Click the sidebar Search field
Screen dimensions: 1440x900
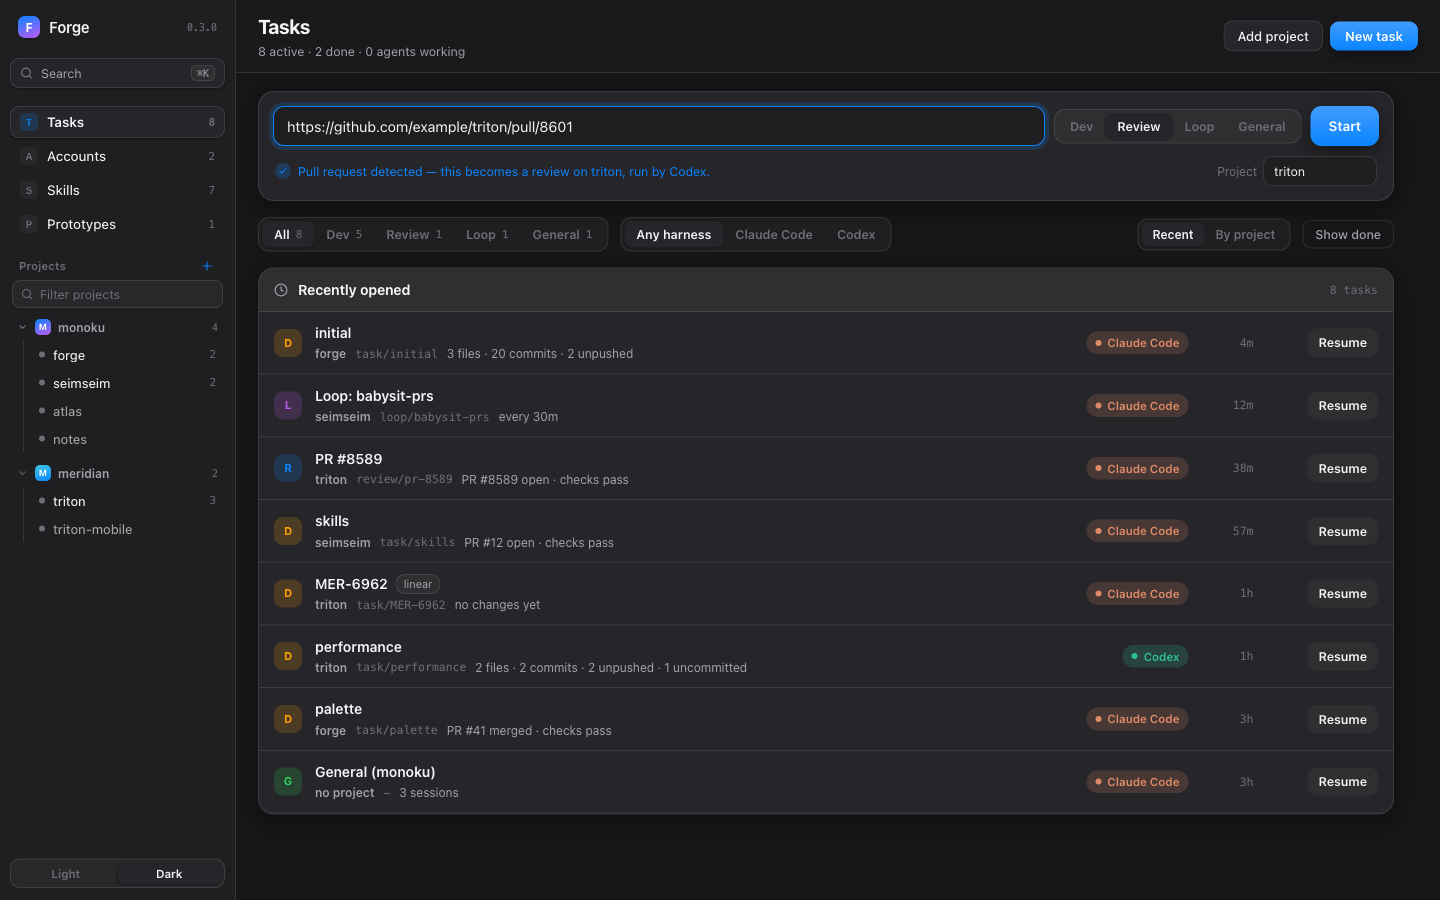coord(117,73)
